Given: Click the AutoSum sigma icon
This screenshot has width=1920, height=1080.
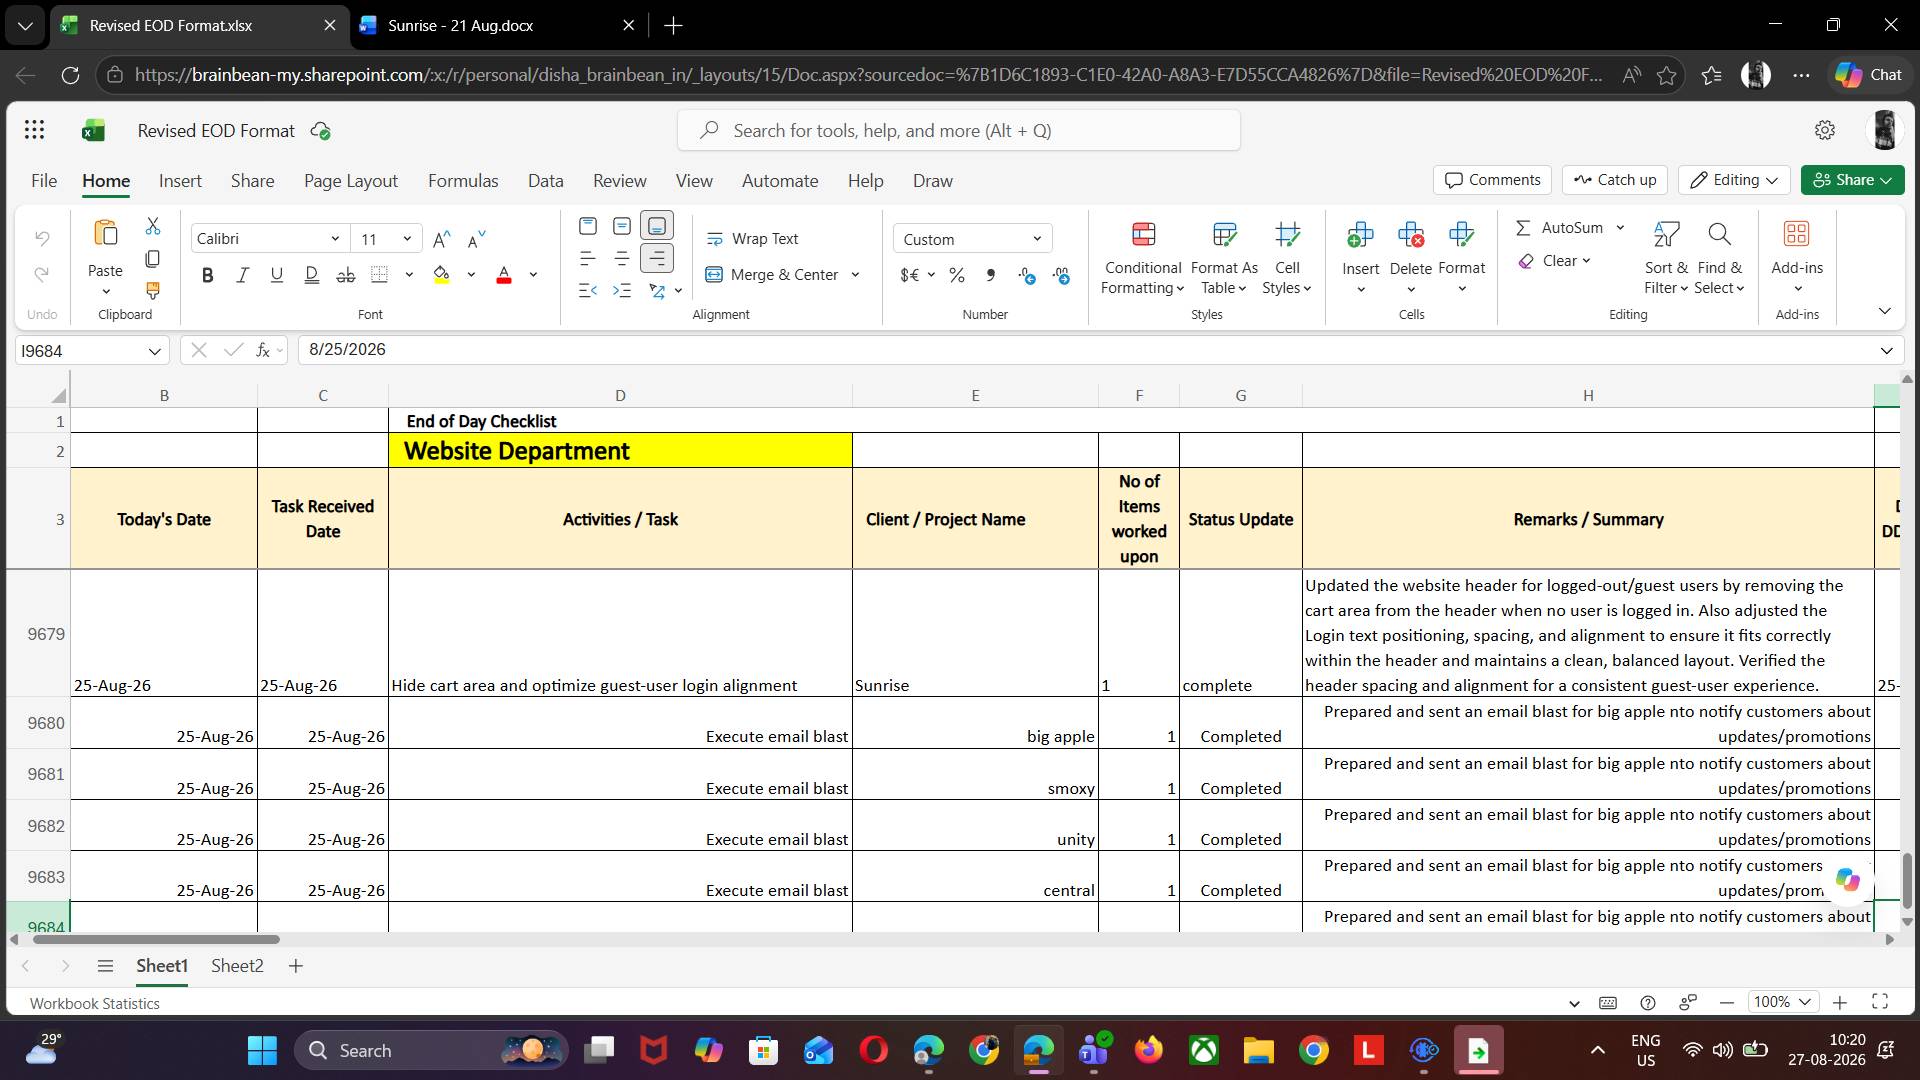Looking at the screenshot, I should (1523, 228).
